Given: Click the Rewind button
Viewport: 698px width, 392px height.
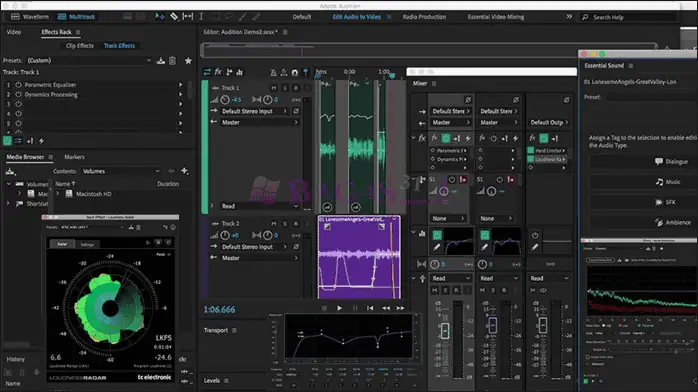Looking at the screenshot, I should coord(386,308).
